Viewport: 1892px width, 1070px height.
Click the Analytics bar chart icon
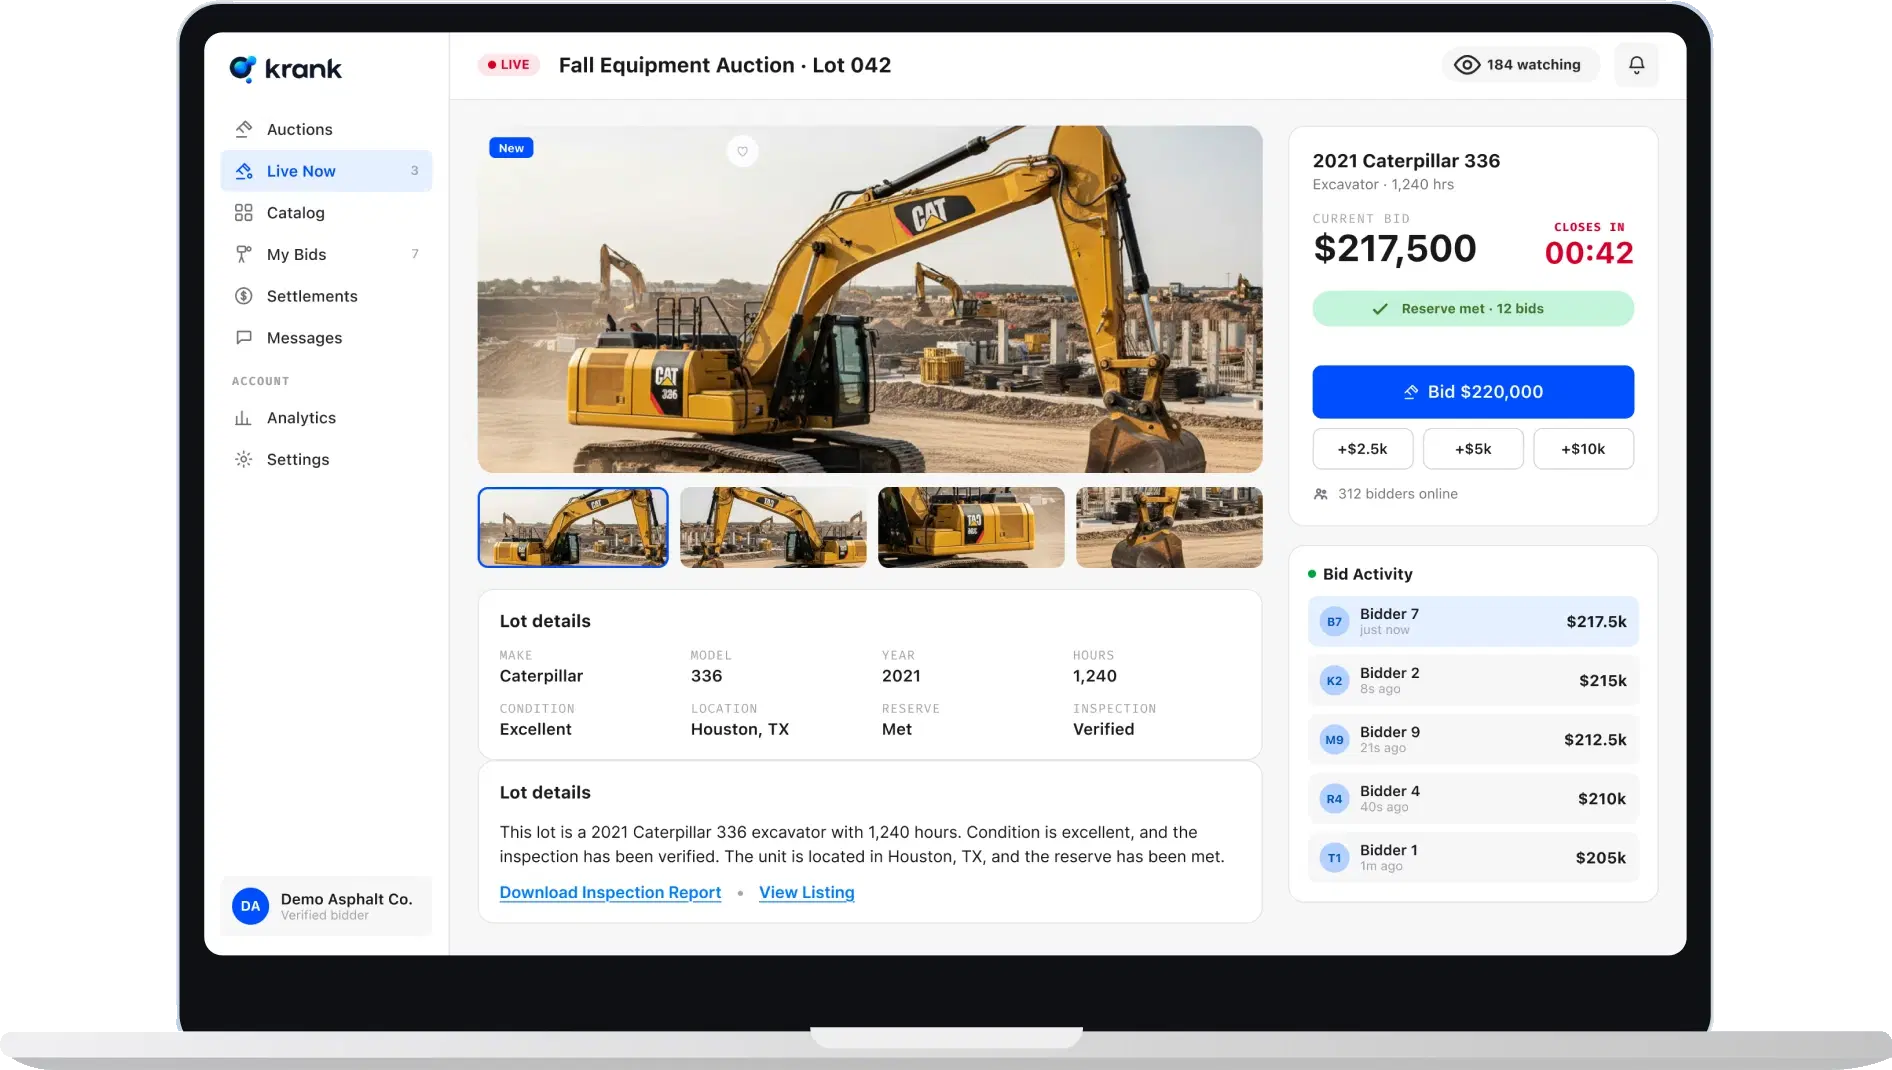point(243,418)
